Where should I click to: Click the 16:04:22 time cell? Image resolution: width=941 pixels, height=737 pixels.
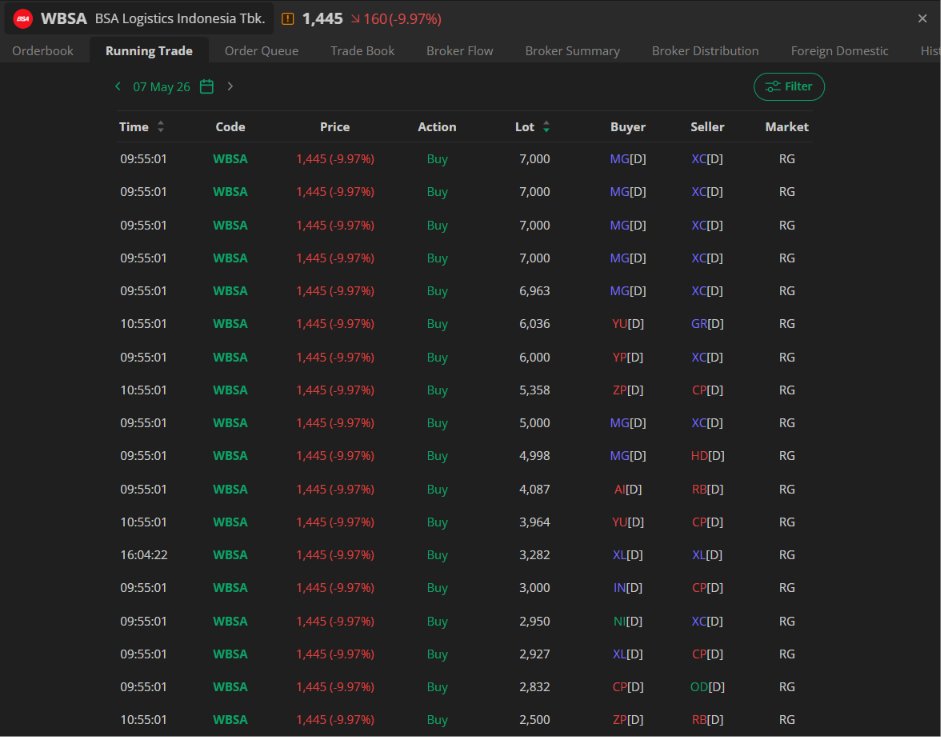pos(144,555)
